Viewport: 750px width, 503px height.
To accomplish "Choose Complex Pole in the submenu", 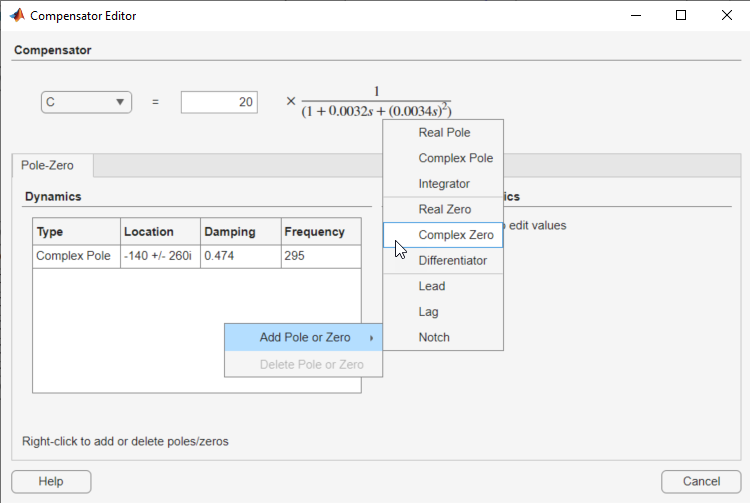I will (455, 158).
